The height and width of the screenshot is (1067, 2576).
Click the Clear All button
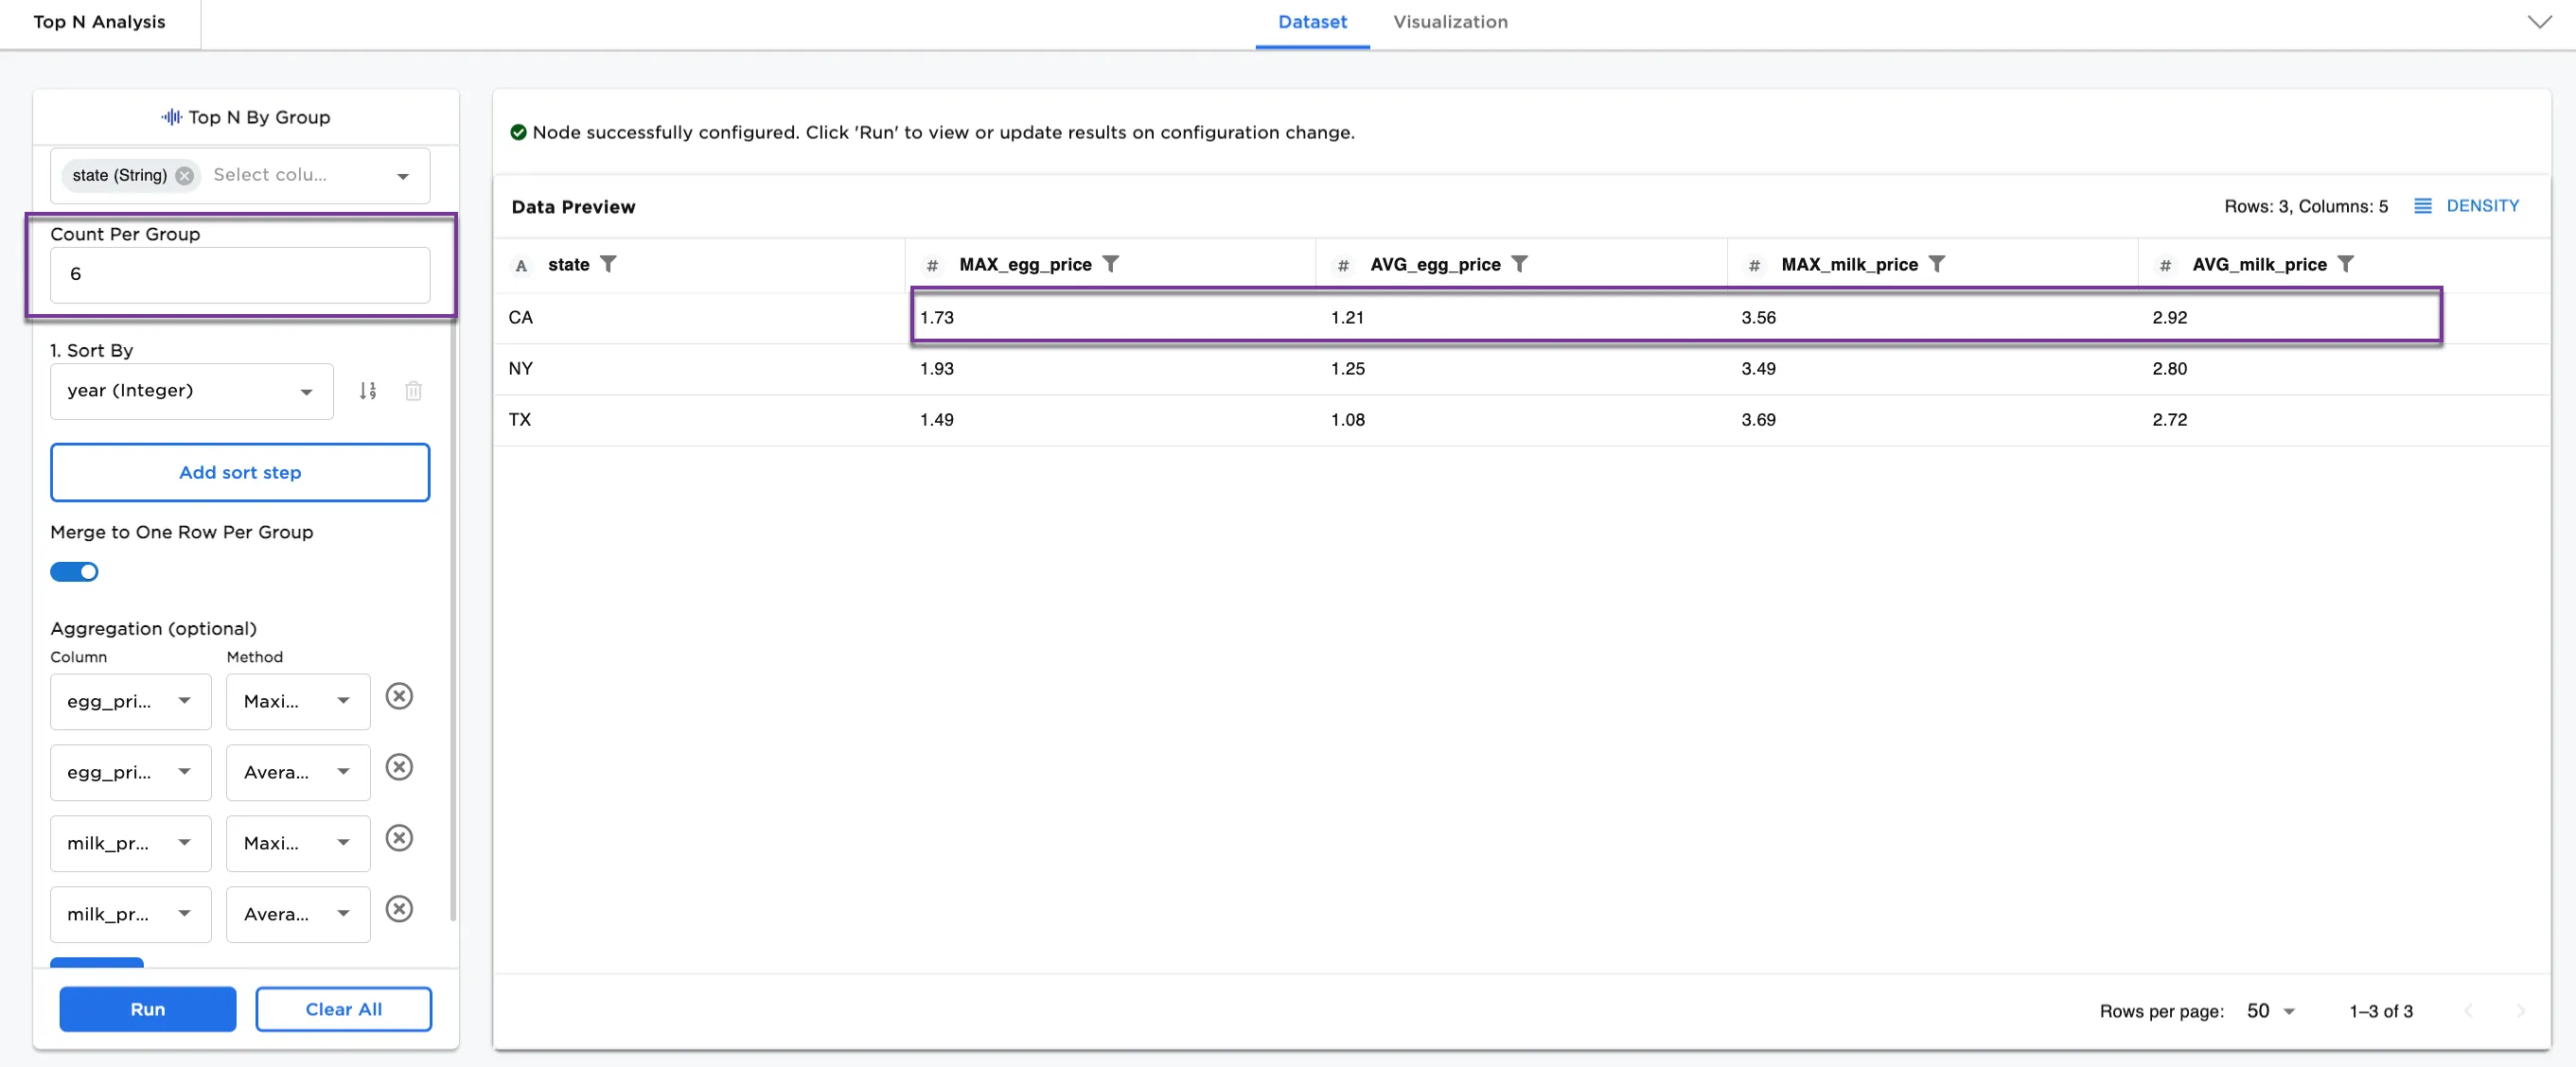click(343, 1009)
